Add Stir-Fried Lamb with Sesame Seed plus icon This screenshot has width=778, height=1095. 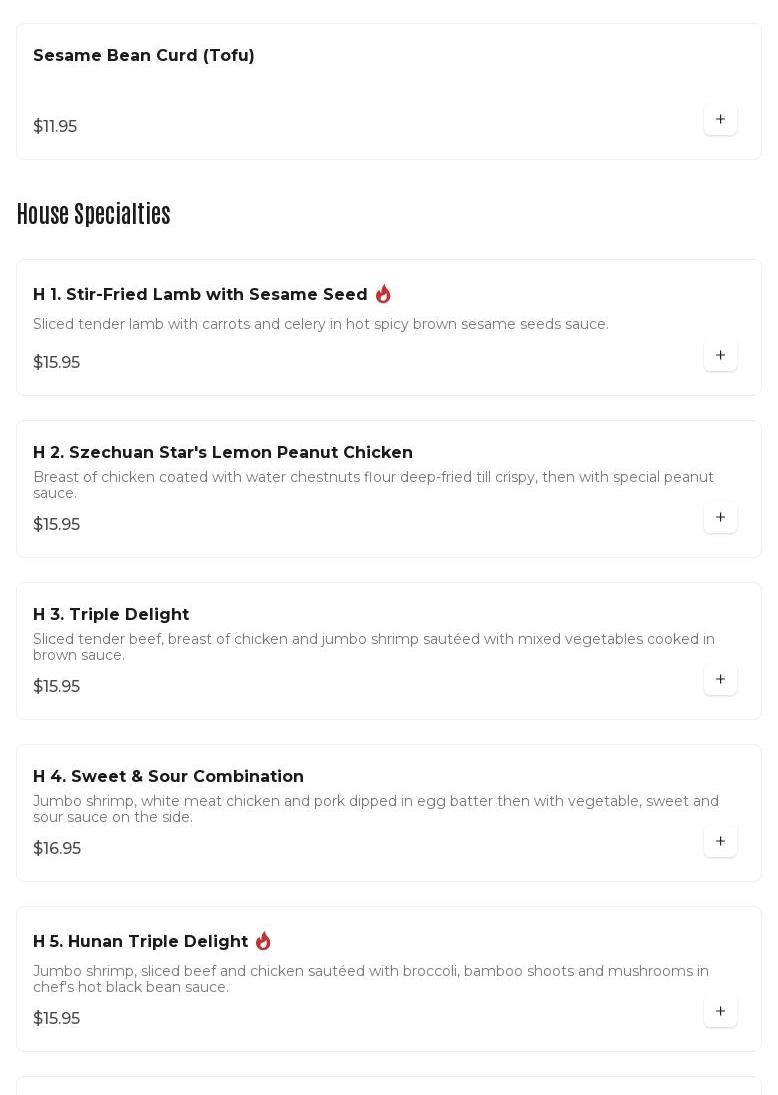click(x=720, y=355)
